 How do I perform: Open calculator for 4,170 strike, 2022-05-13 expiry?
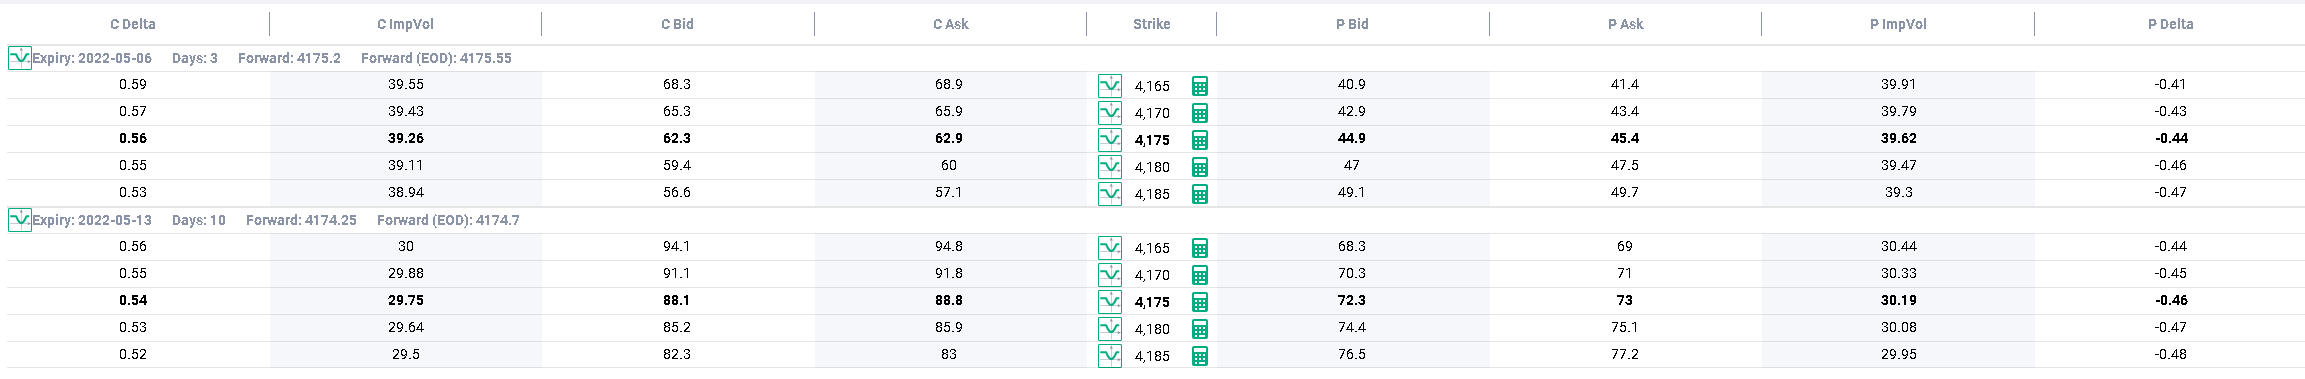[x=1200, y=275]
